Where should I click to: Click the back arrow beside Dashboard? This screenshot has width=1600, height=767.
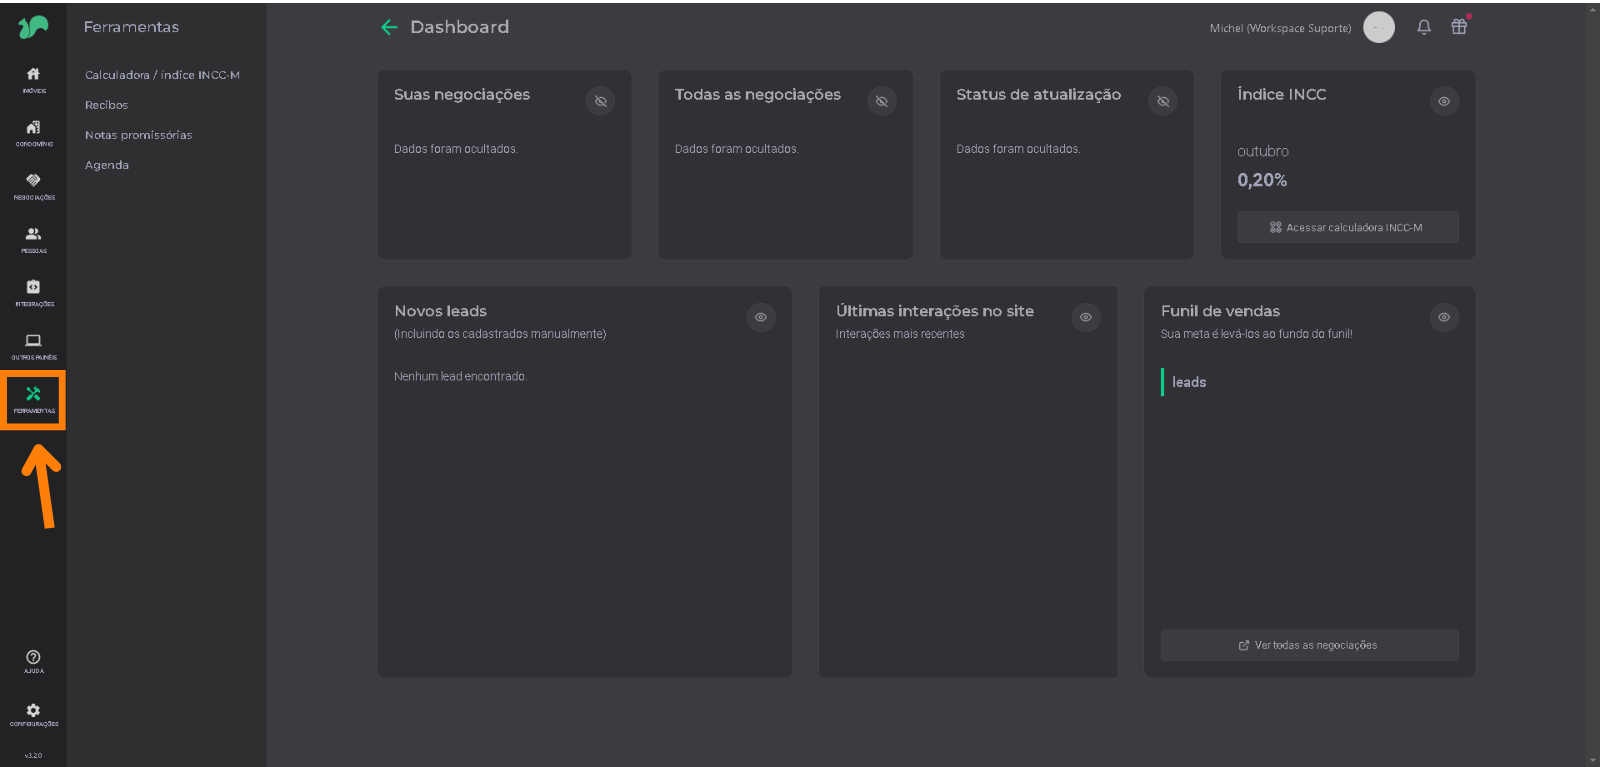pos(389,27)
